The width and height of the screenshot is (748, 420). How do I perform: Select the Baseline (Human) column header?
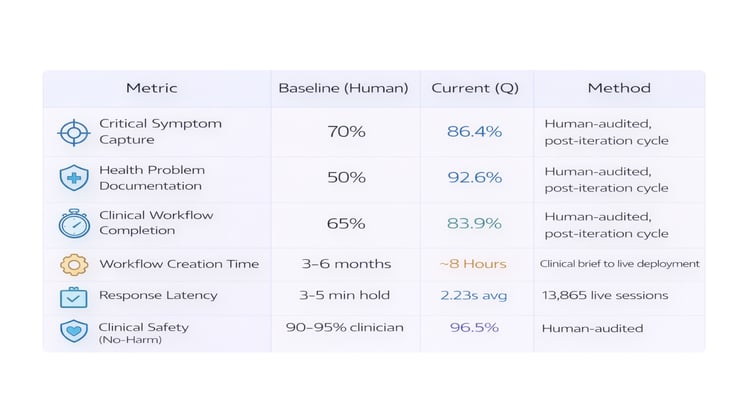click(343, 88)
